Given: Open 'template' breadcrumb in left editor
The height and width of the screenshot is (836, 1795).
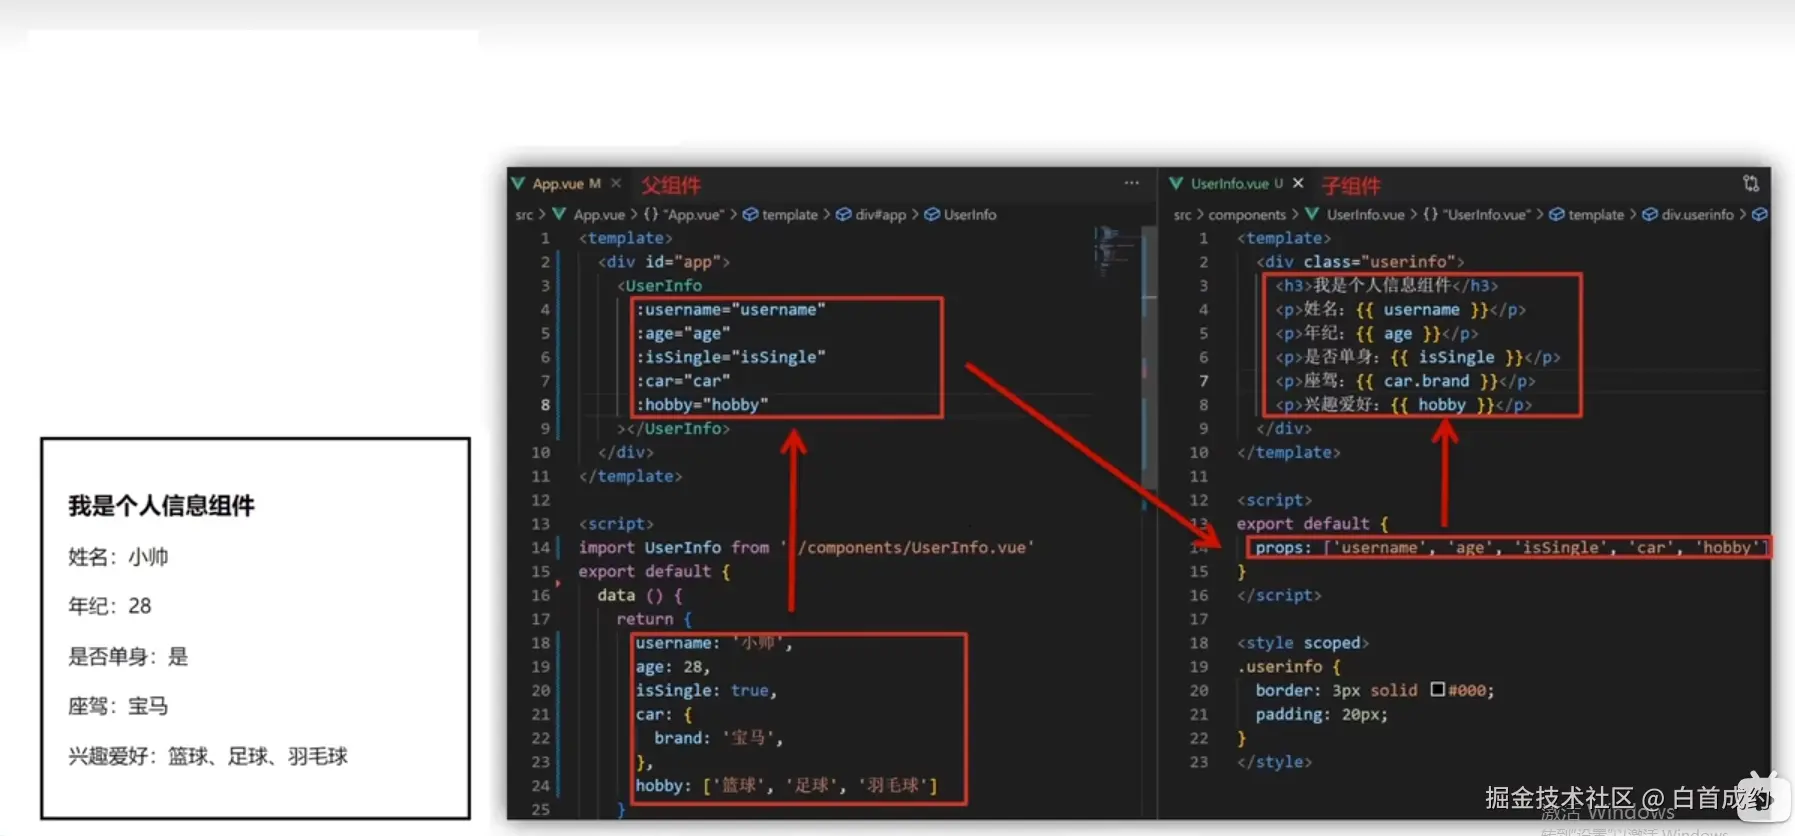Looking at the screenshot, I should pyautogui.click(x=790, y=215).
